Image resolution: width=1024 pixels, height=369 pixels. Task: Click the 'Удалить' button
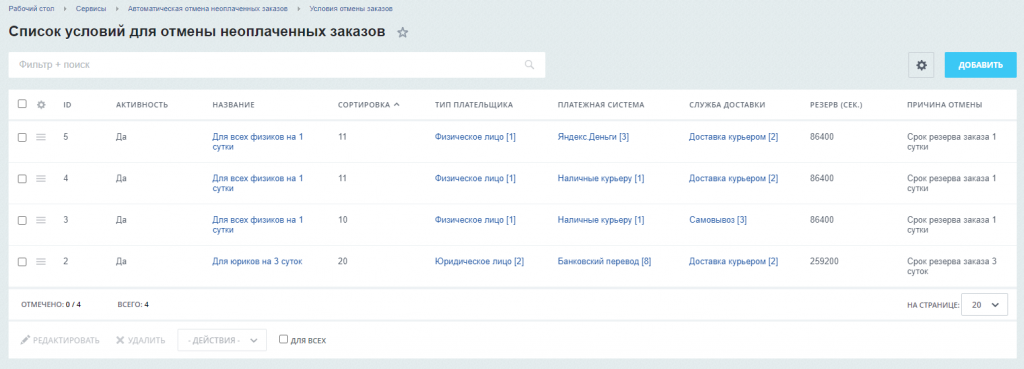140,340
